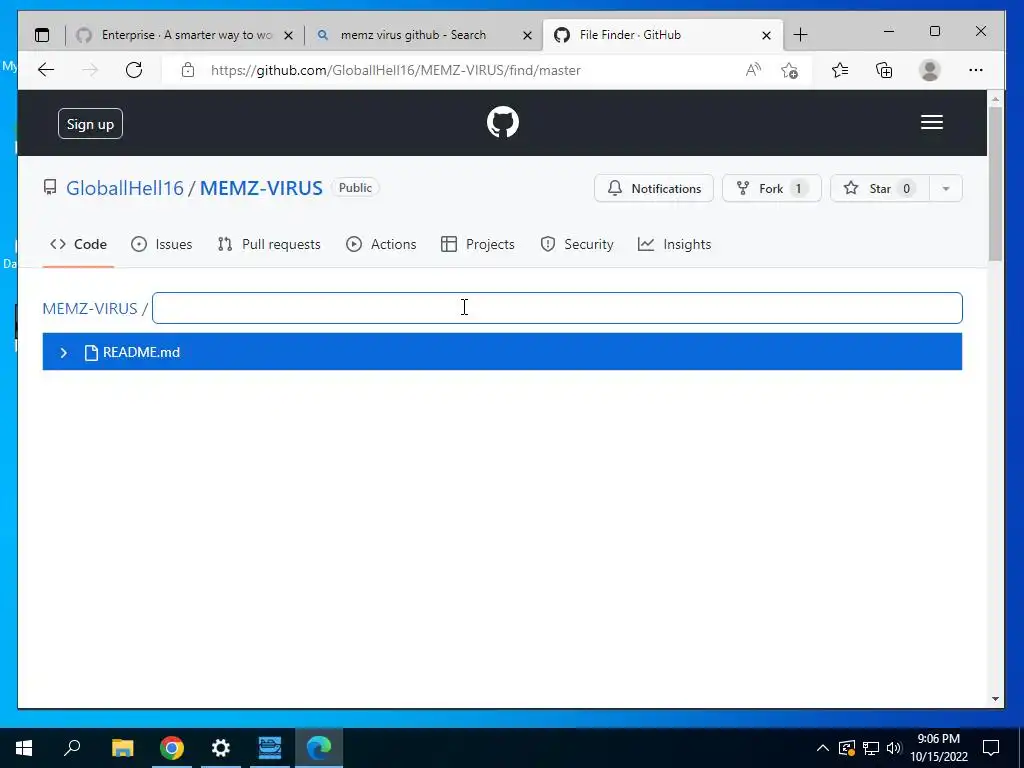Screen dimensions: 1024x768
Task: Reload the page with the Refresh icon
Action: click(134, 70)
